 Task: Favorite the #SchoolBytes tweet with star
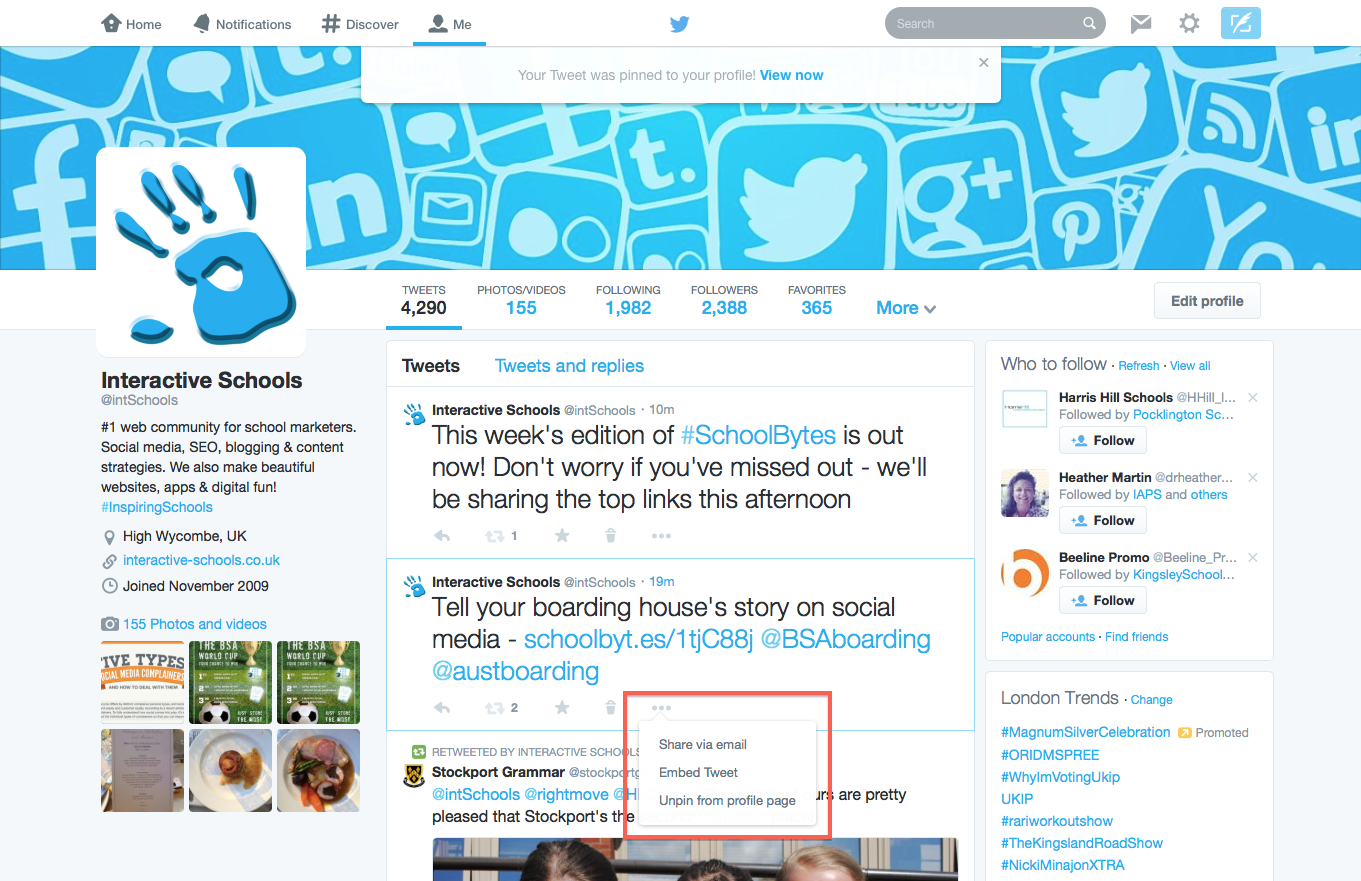click(x=562, y=536)
